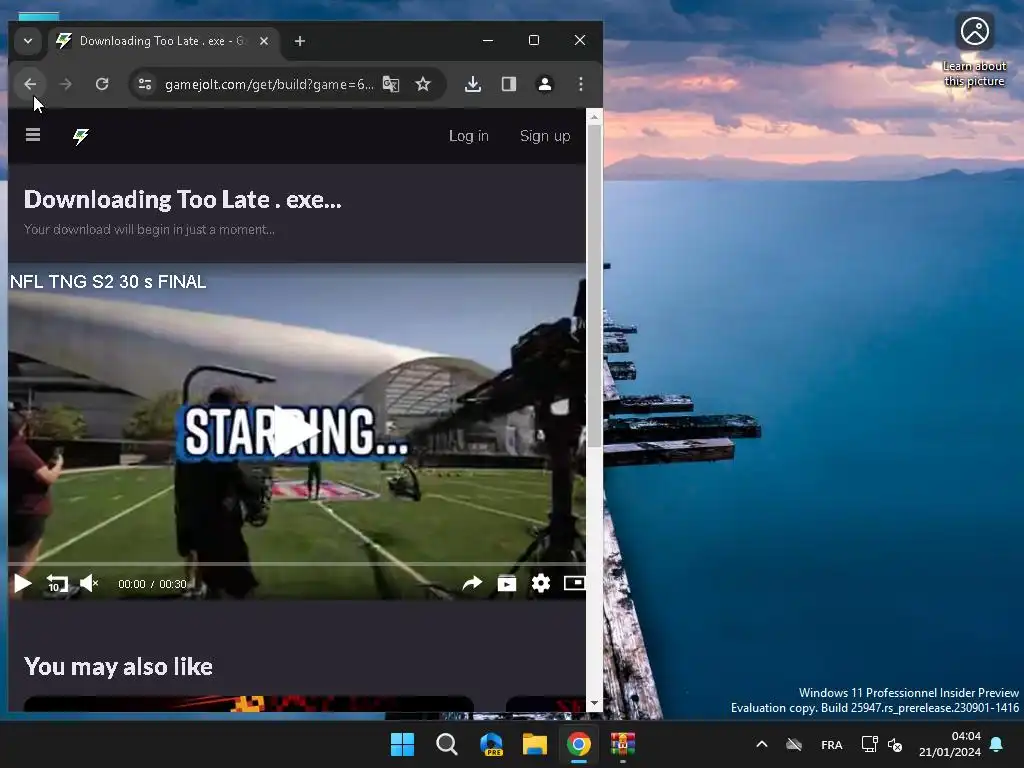Click the video time display 00:00 / 00:30
The height and width of the screenshot is (768, 1024).
pyautogui.click(x=152, y=584)
